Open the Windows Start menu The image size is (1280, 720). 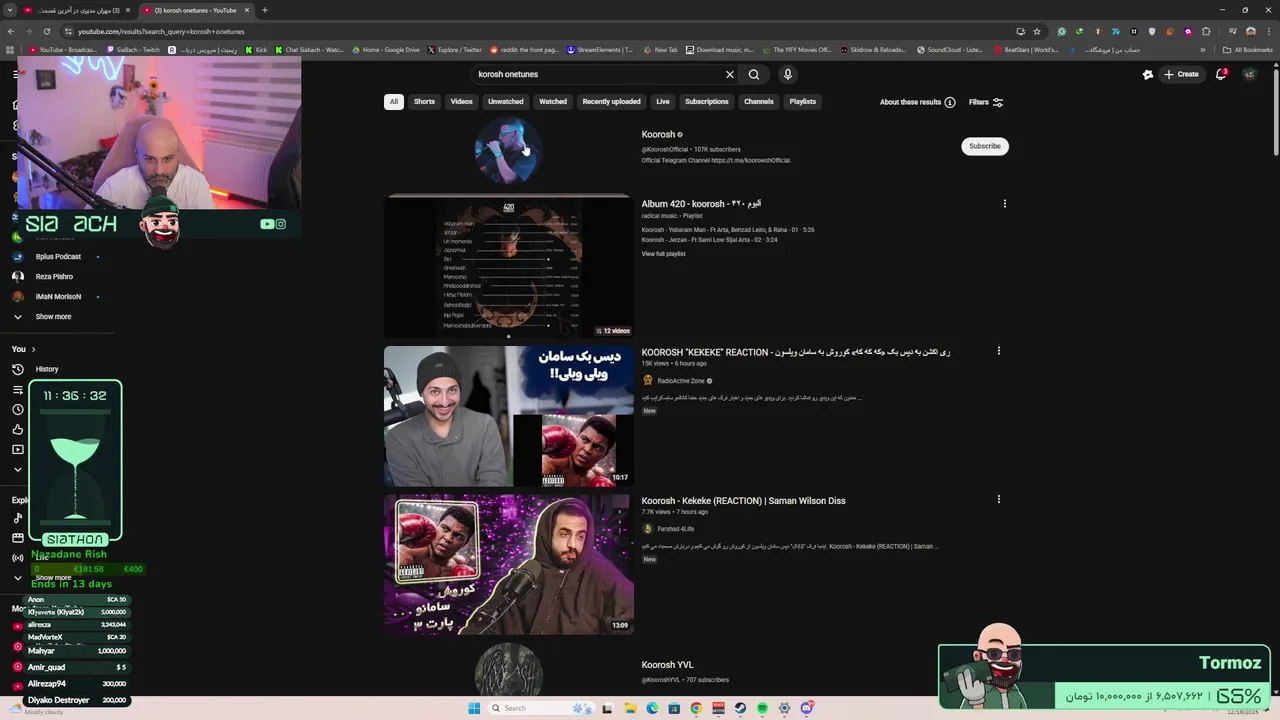474,708
